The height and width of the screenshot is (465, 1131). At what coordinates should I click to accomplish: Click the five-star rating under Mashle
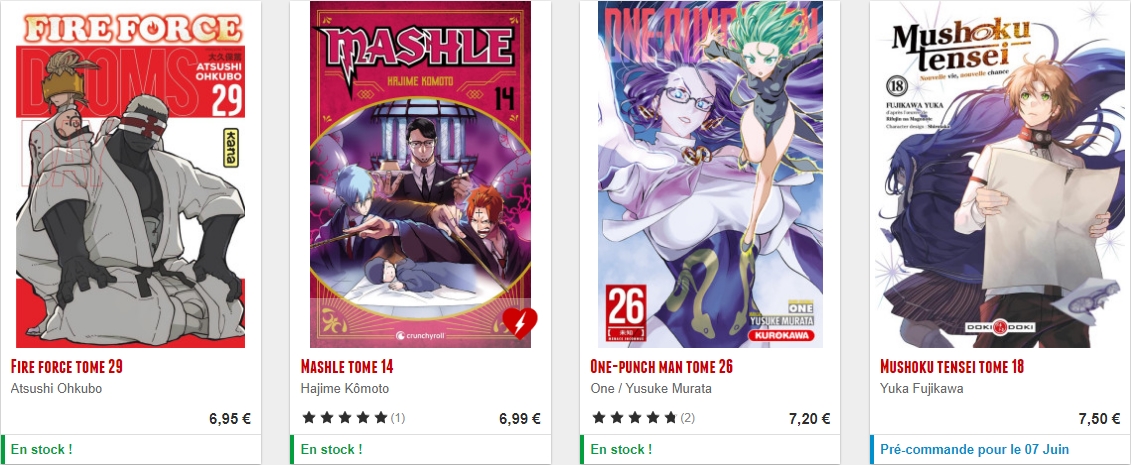coord(345,417)
